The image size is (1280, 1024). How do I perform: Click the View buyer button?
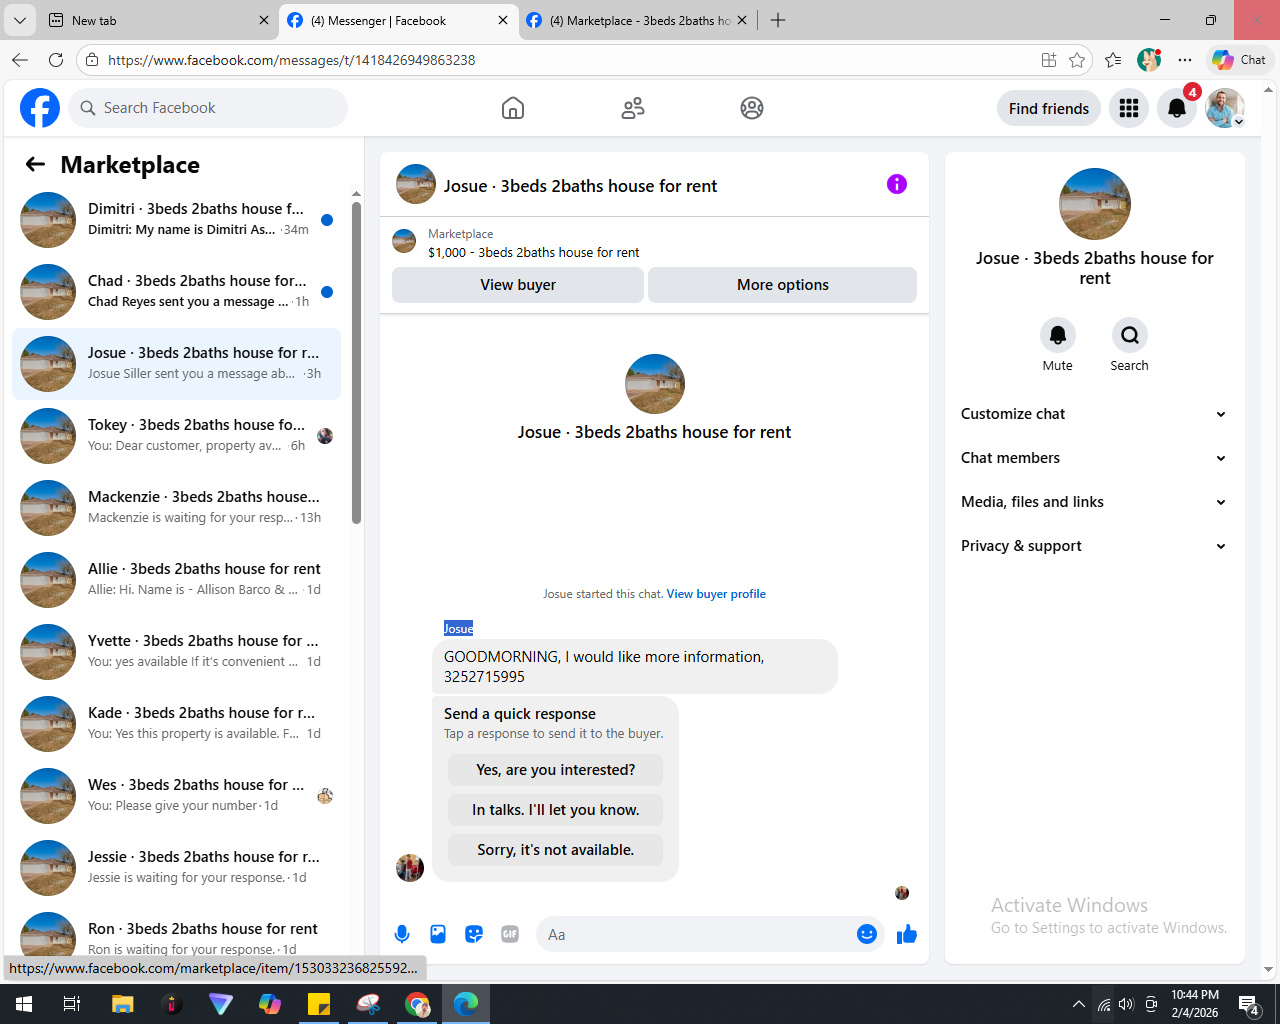click(518, 285)
